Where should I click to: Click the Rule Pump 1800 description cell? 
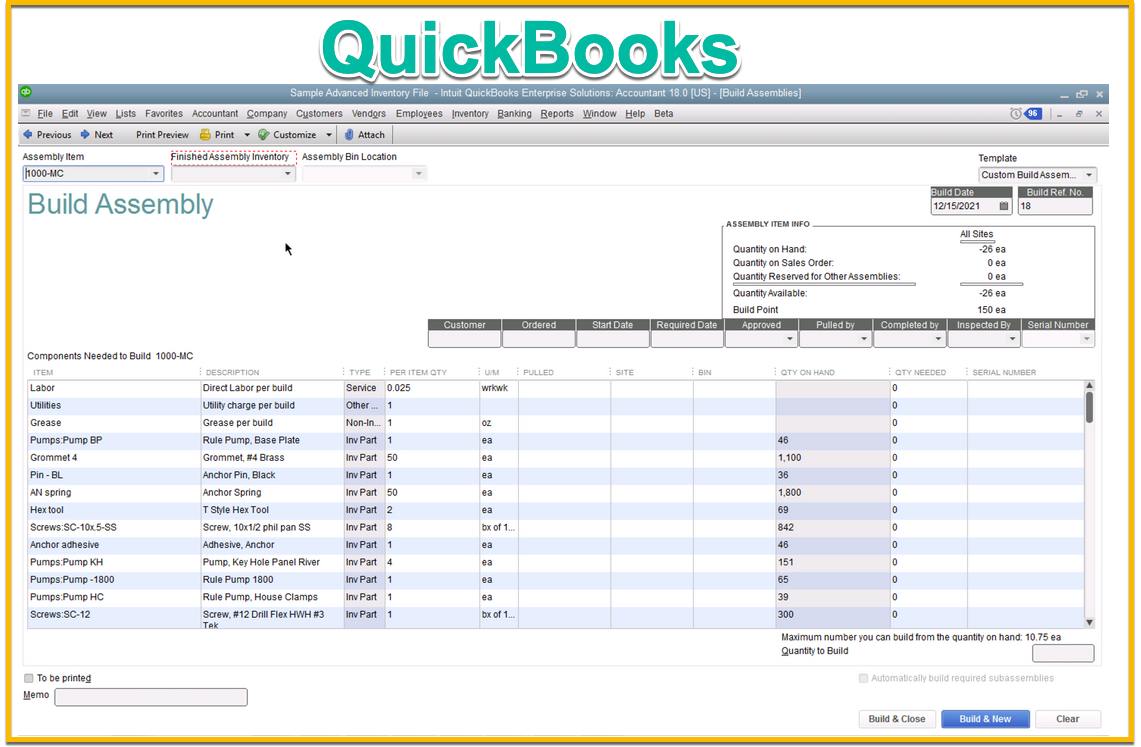point(271,580)
